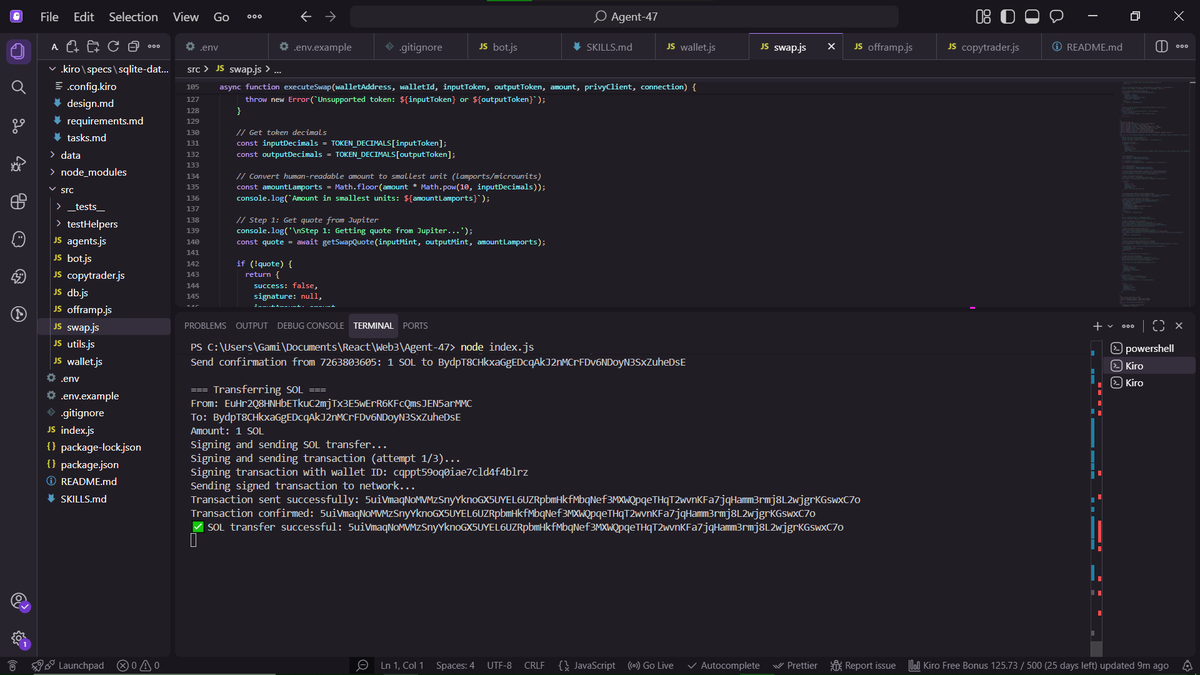Screen dimensions: 1200x675
Task: Close the terminal panel
Action: pos(1179,326)
